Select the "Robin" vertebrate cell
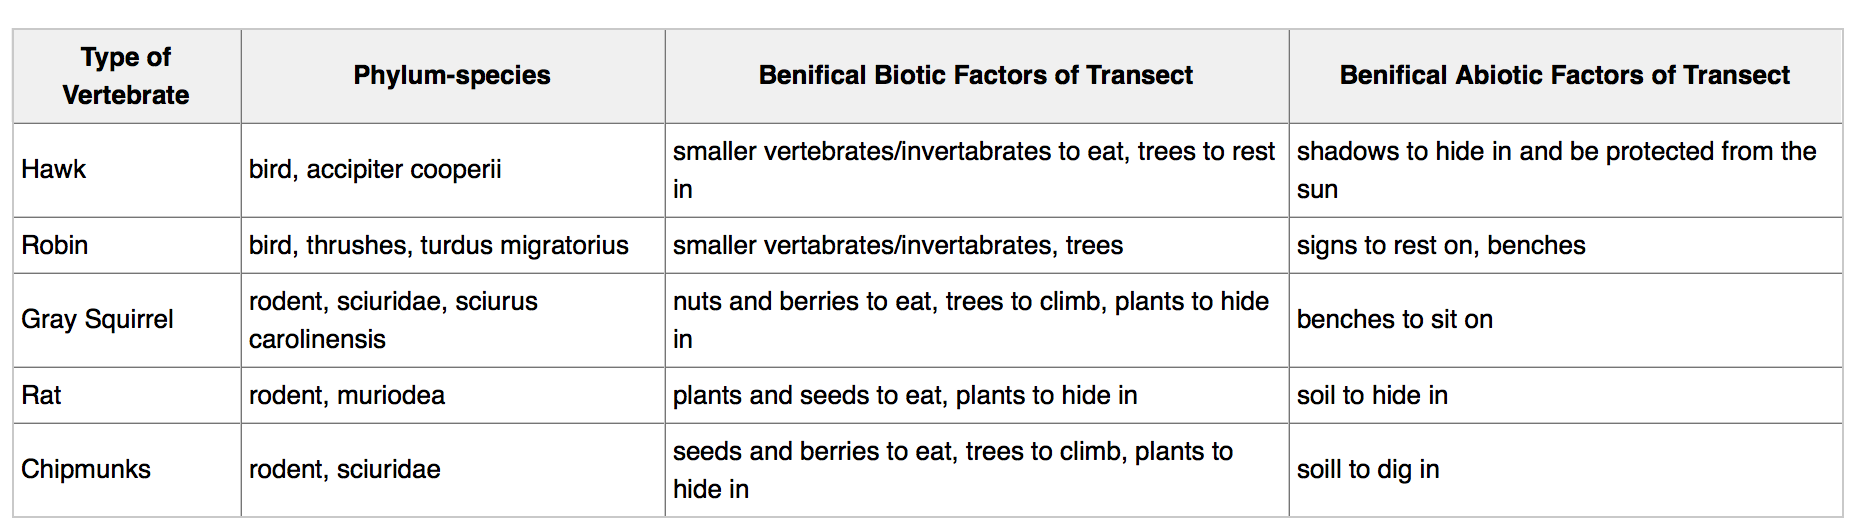The width and height of the screenshot is (1860, 532). 55,245
